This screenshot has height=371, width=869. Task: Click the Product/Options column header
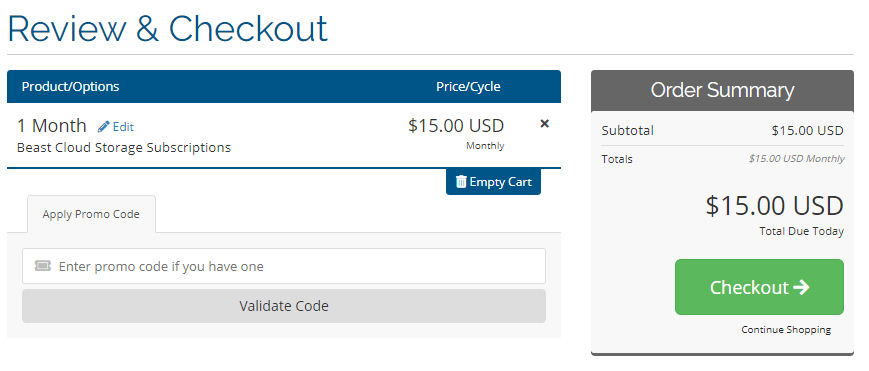(70, 87)
